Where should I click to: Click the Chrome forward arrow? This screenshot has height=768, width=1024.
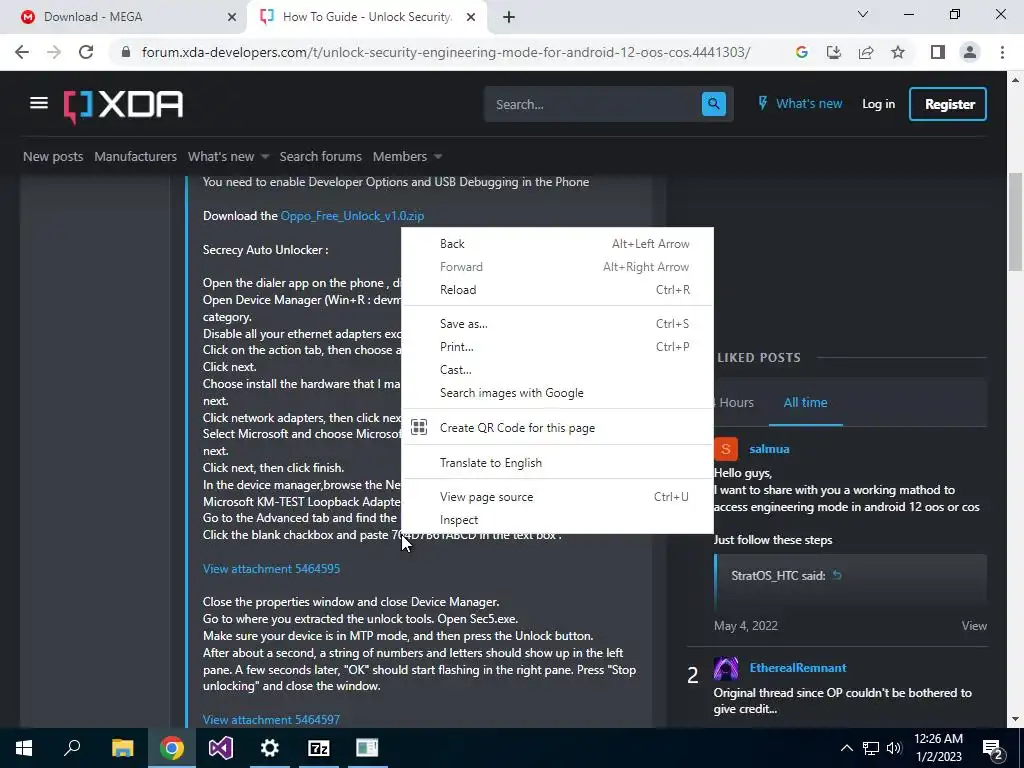click(x=54, y=52)
